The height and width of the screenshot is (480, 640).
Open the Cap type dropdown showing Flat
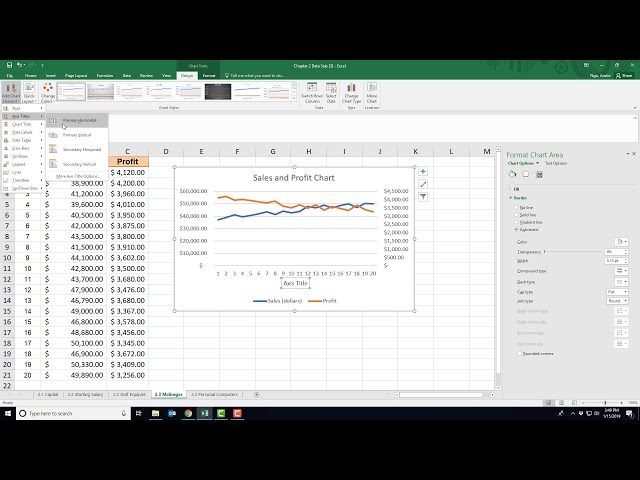pos(617,292)
